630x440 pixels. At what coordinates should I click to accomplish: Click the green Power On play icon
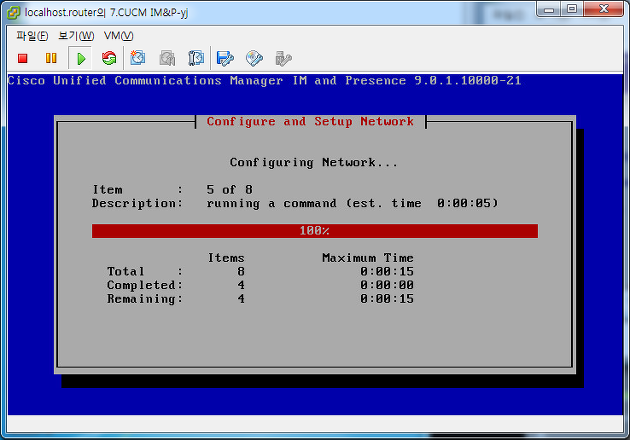click(81, 59)
